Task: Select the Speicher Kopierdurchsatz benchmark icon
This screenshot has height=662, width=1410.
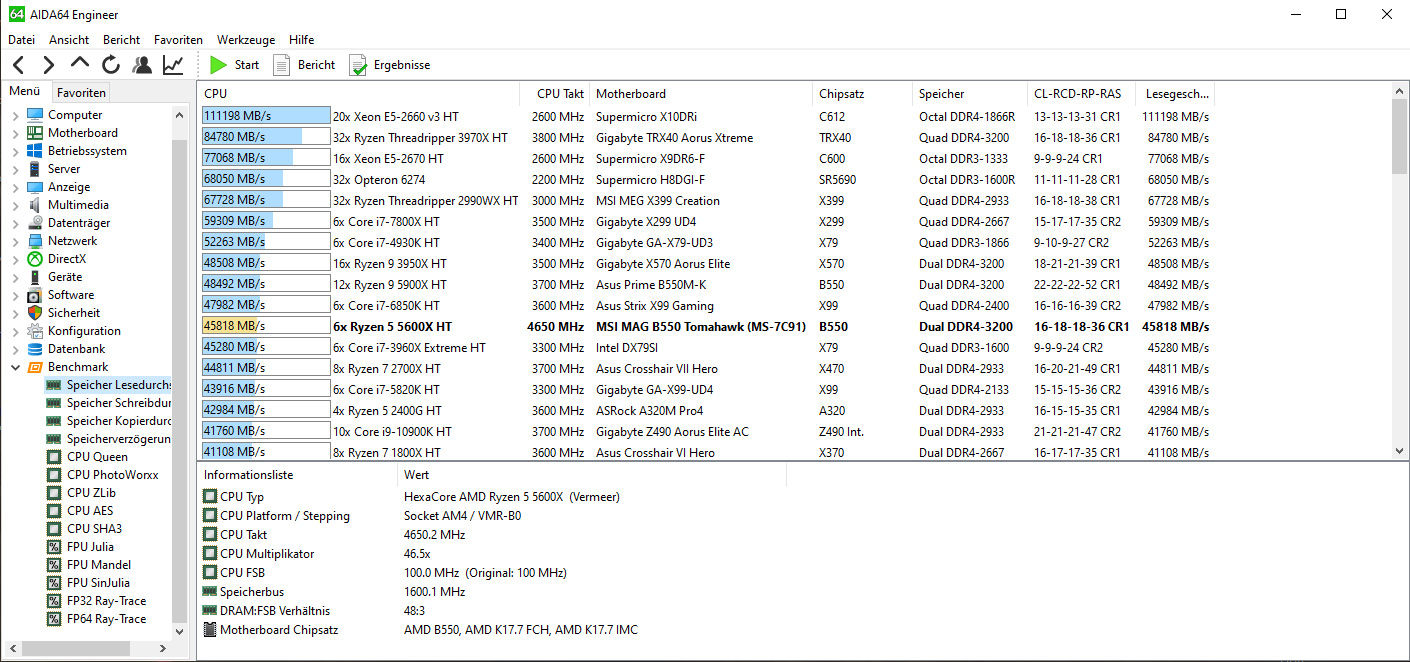Action: [x=54, y=421]
